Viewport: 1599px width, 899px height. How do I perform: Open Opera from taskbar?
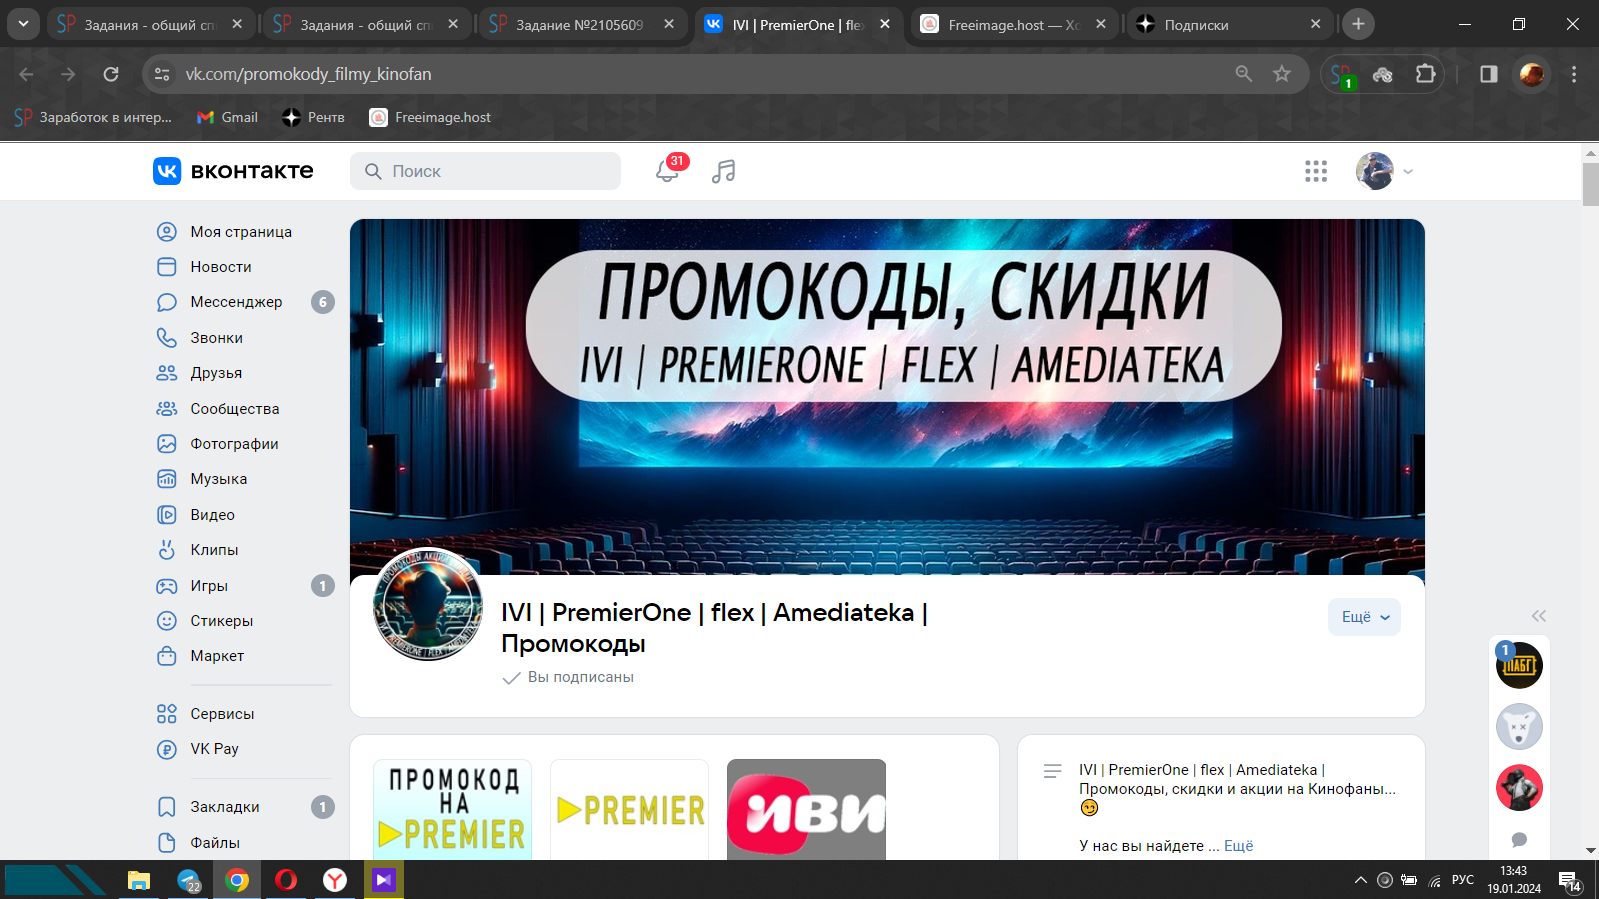pos(286,880)
